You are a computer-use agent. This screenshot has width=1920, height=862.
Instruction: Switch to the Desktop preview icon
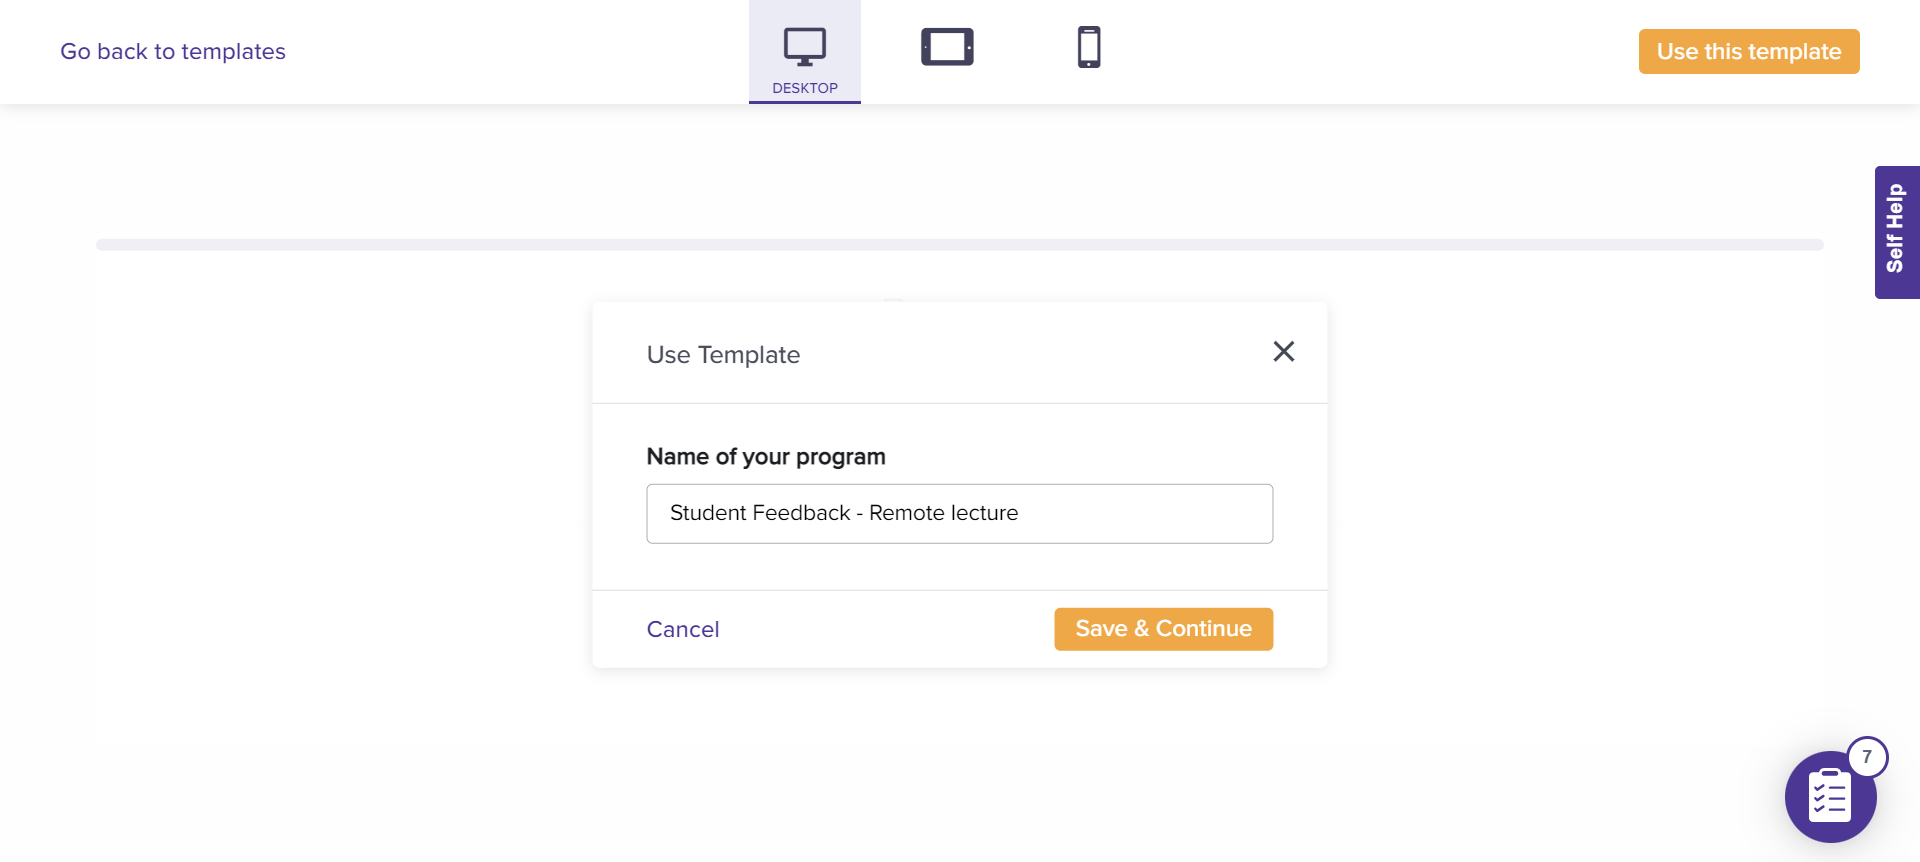pyautogui.click(x=804, y=46)
